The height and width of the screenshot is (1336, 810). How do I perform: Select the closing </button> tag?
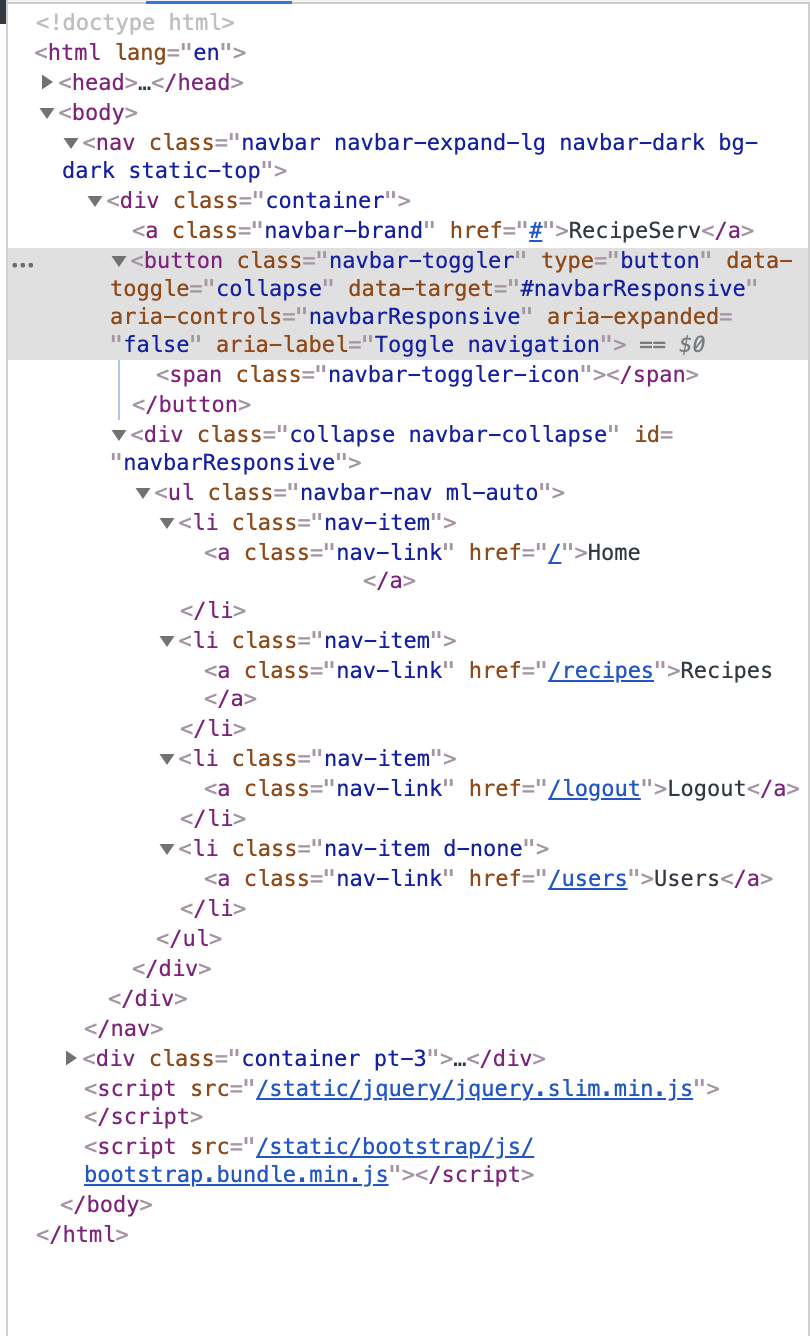pyautogui.click(x=192, y=405)
